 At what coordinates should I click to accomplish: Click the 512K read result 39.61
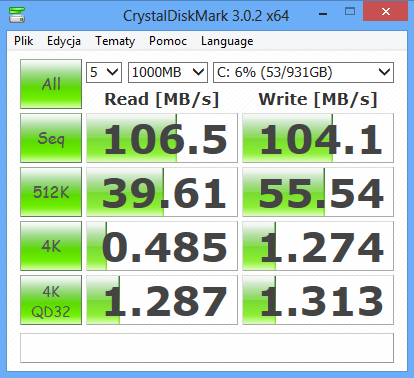point(162,192)
